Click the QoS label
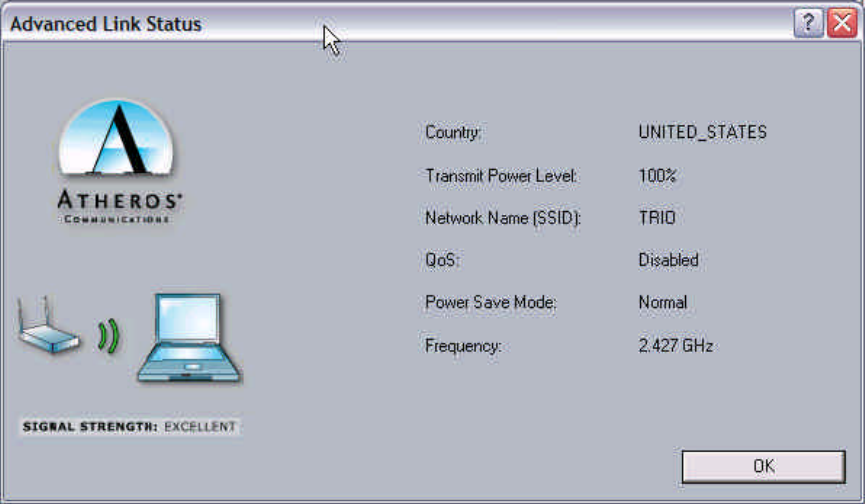865x504 pixels. [x=442, y=260]
